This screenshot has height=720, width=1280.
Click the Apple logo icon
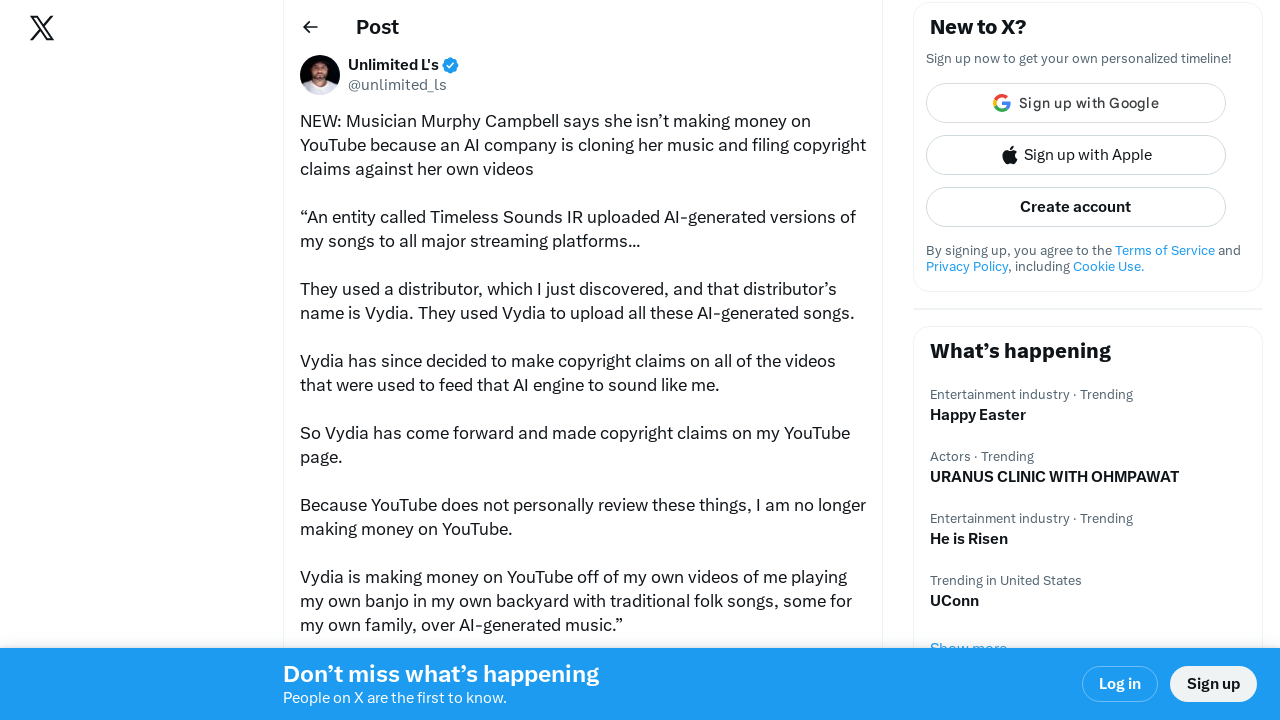point(1010,155)
